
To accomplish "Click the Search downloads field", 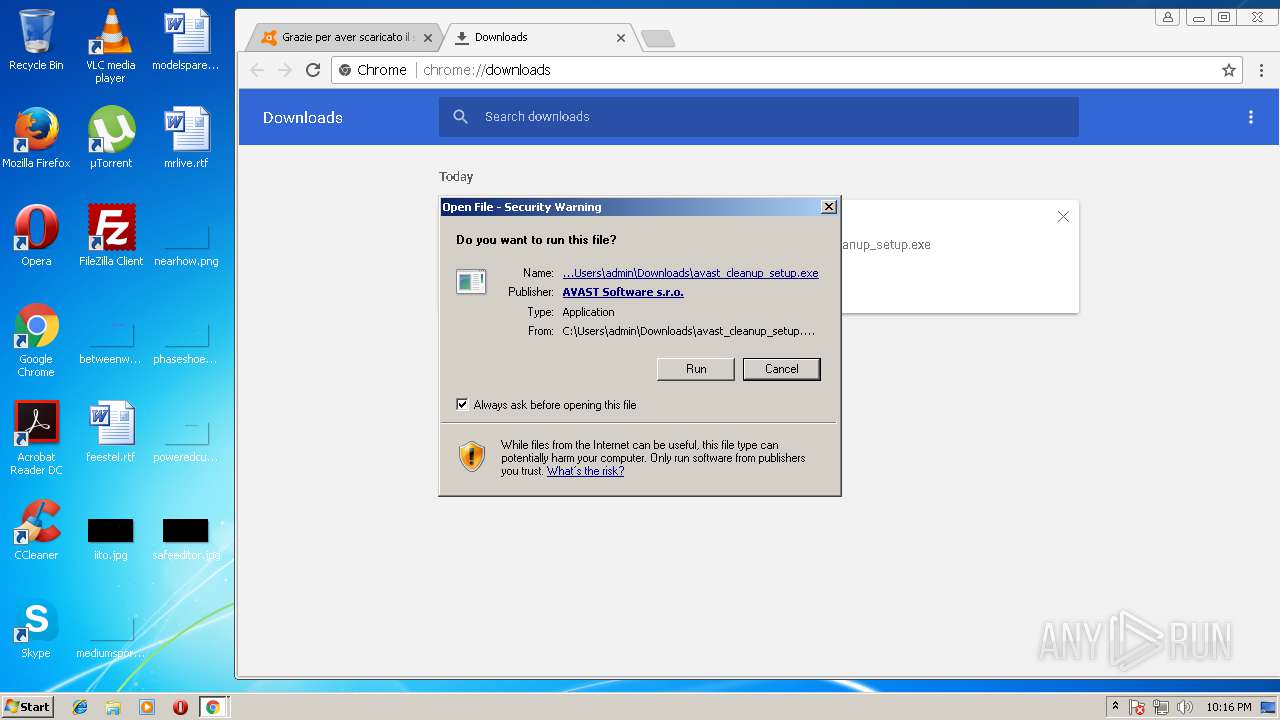I will 759,117.
